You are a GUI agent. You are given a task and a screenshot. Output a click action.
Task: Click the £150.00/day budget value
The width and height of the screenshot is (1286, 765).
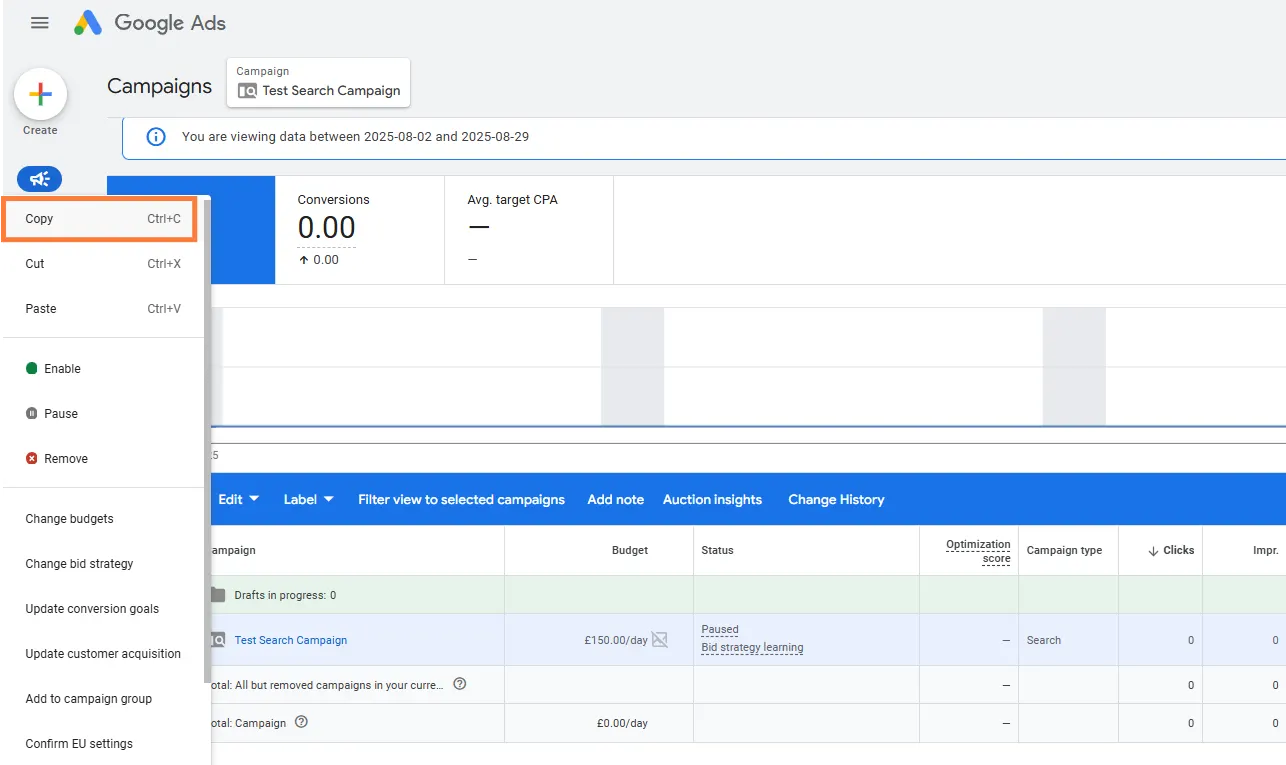pyautogui.click(x=616, y=640)
